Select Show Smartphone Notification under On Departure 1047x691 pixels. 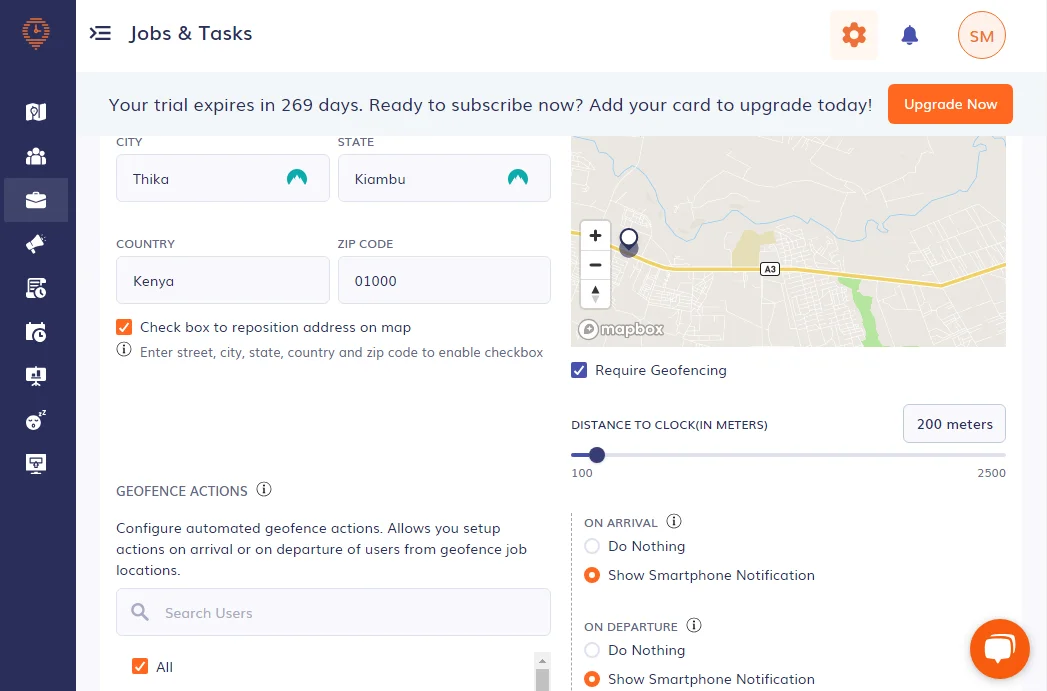[x=592, y=679]
